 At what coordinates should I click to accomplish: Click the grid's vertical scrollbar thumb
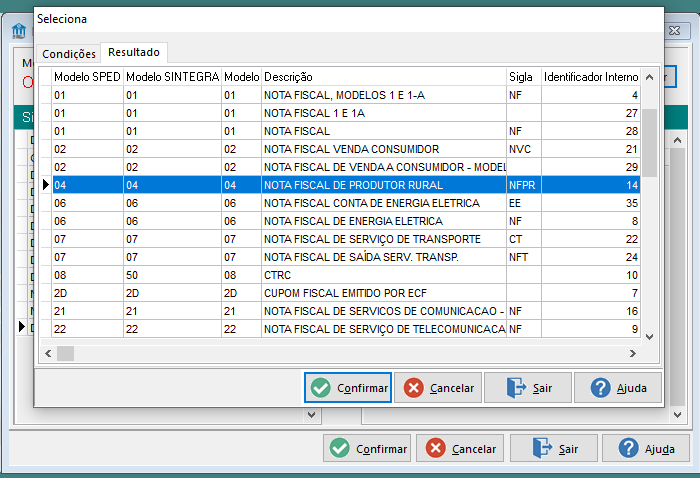[x=650, y=143]
